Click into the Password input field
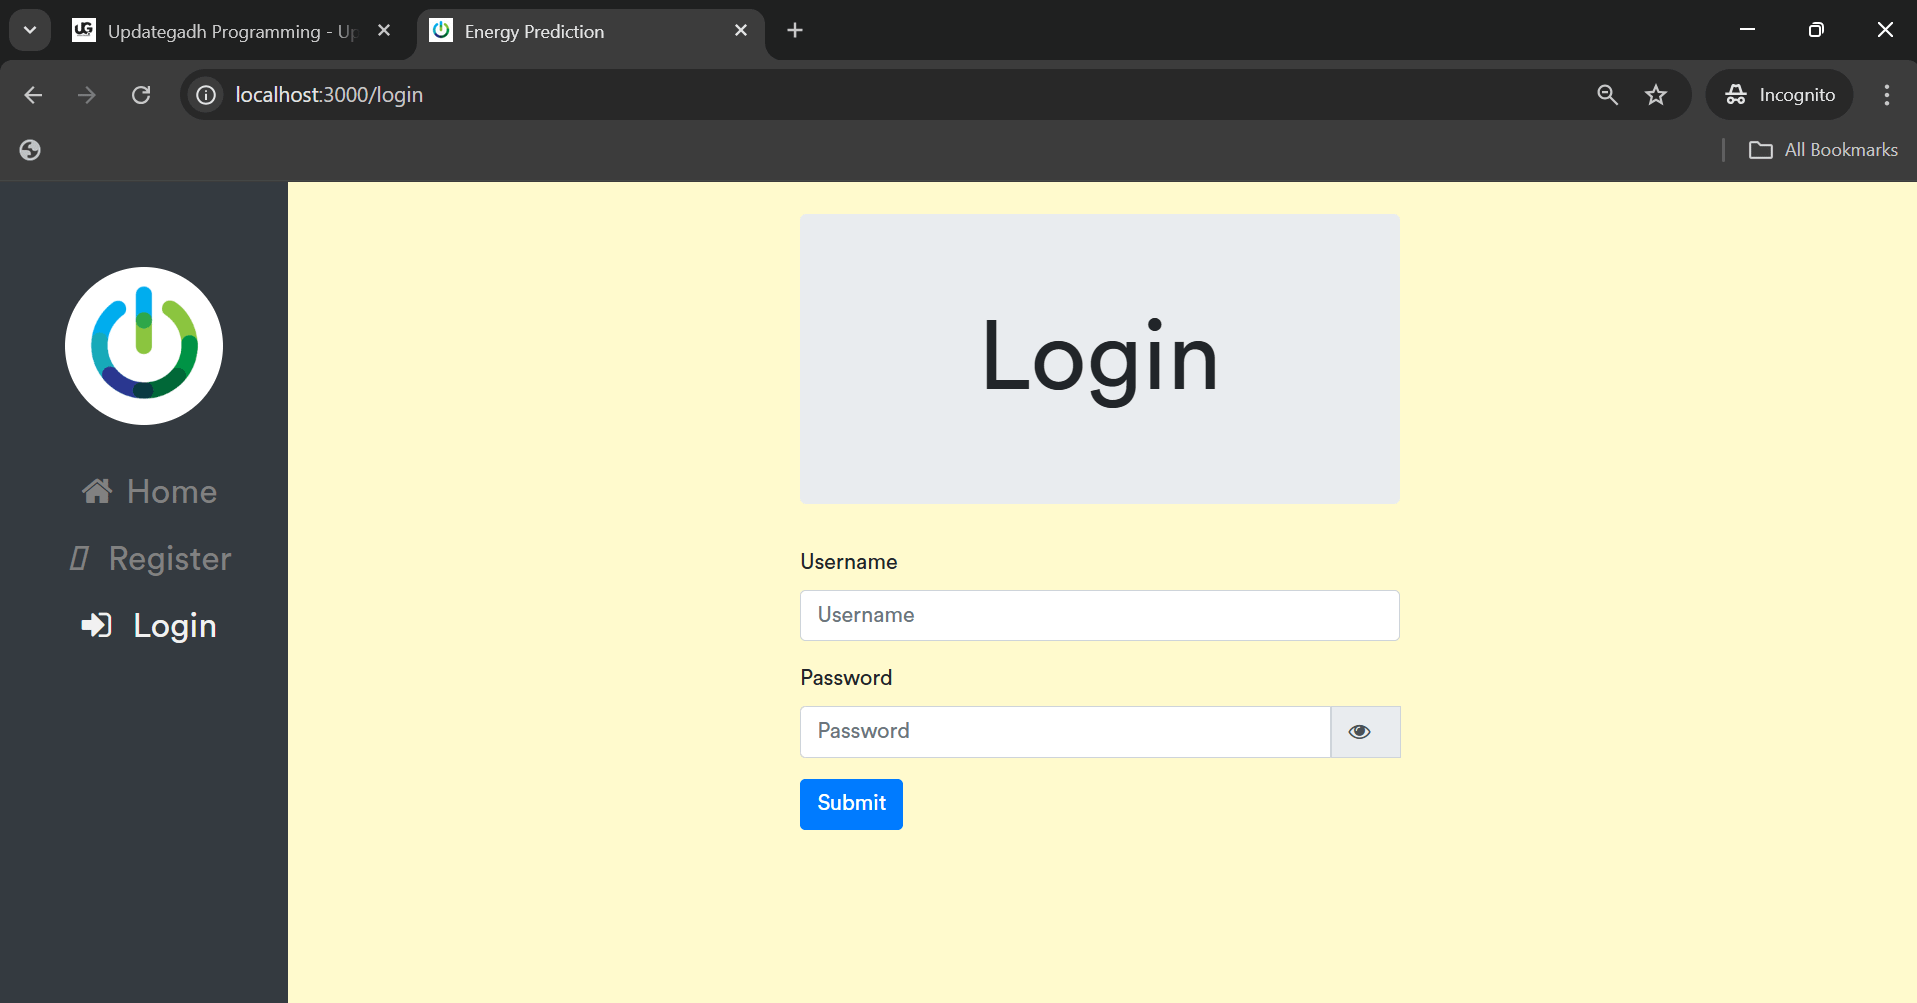This screenshot has height=1003, width=1917. [x=1064, y=732]
